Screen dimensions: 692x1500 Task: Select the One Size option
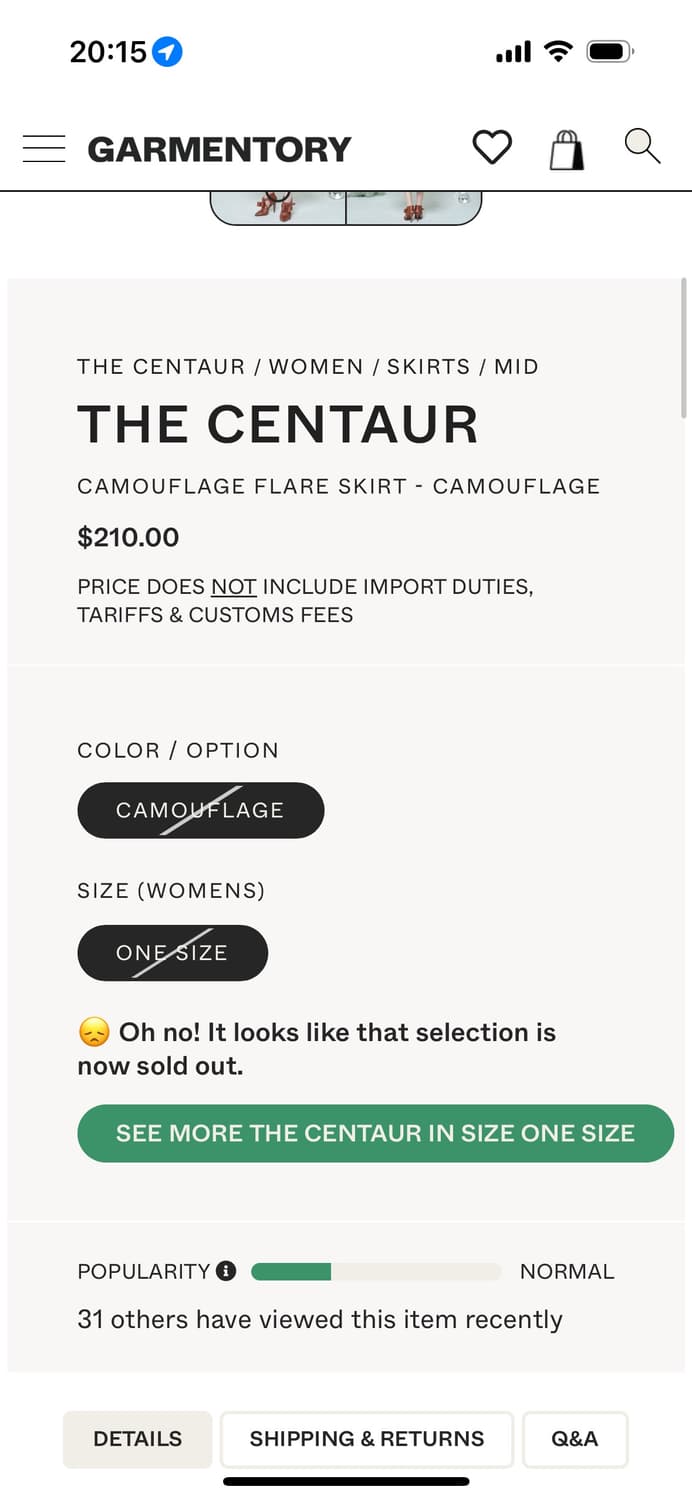pos(172,953)
